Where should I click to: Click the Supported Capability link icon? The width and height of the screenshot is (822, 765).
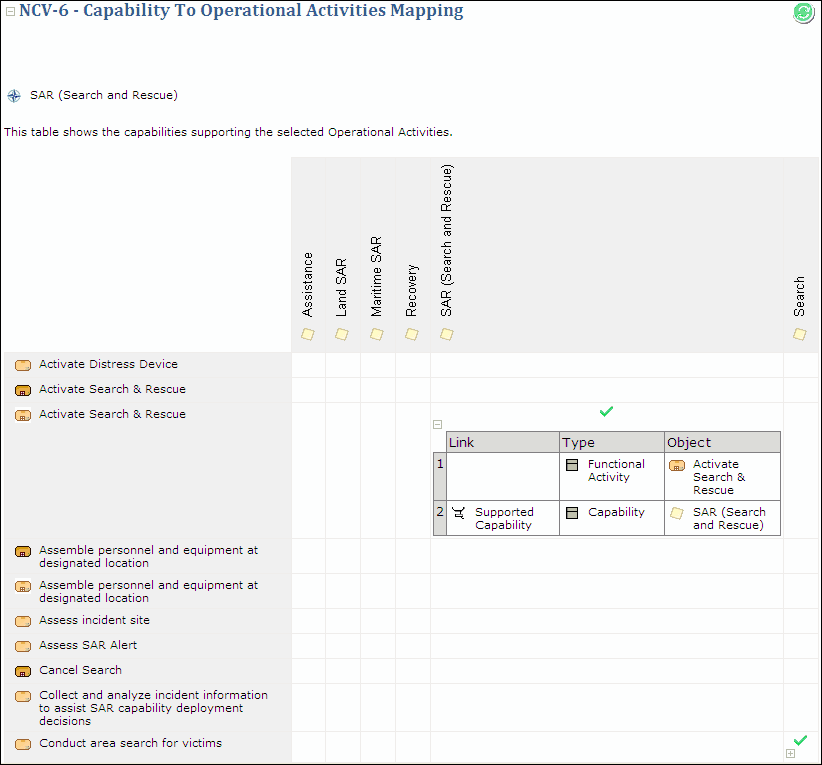459,513
